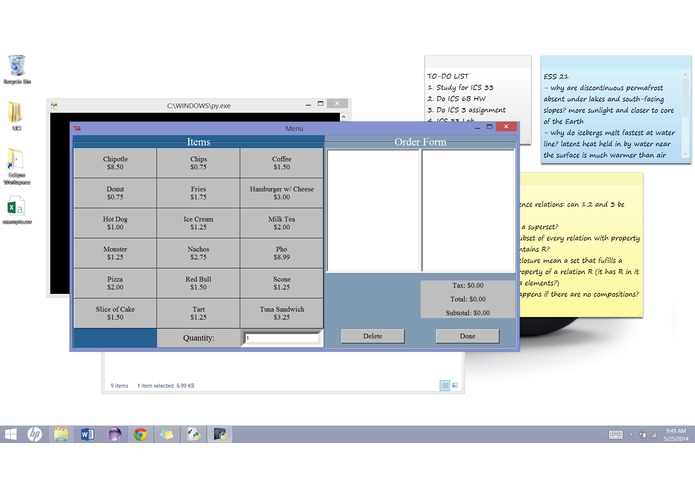Add Chipotle $8.50 to the order
The height and width of the screenshot is (494, 695).
click(115, 163)
